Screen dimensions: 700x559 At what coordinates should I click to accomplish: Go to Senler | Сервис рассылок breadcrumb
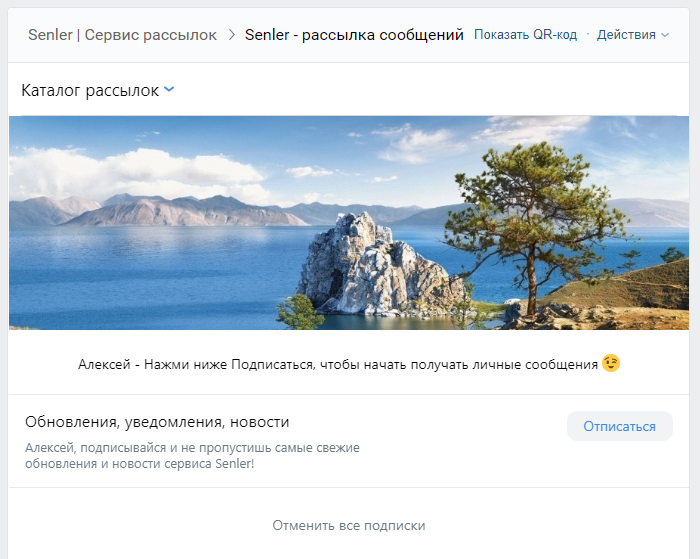point(122,35)
